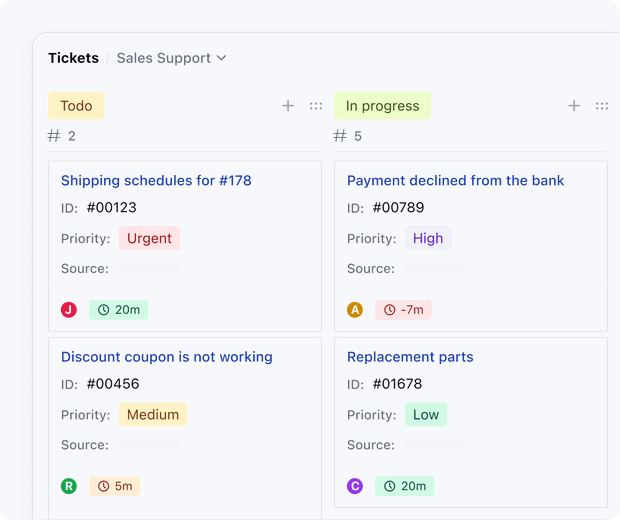Click the Source field of Shipping schedules ticket
This screenshot has height=520, width=620.
(x=149, y=268)
